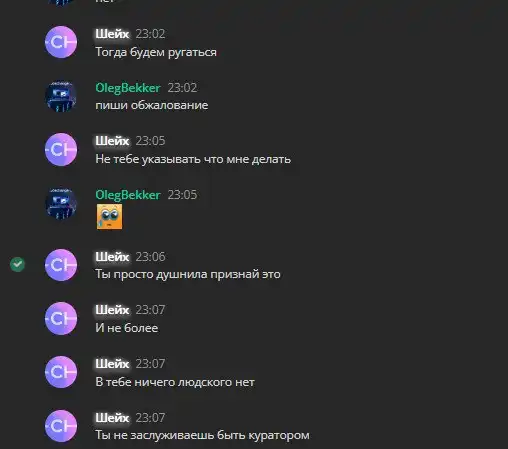Click the 23:07 timestamp on "И не более"
This screenshot has height=449, width=508.
tap(150, 310)
